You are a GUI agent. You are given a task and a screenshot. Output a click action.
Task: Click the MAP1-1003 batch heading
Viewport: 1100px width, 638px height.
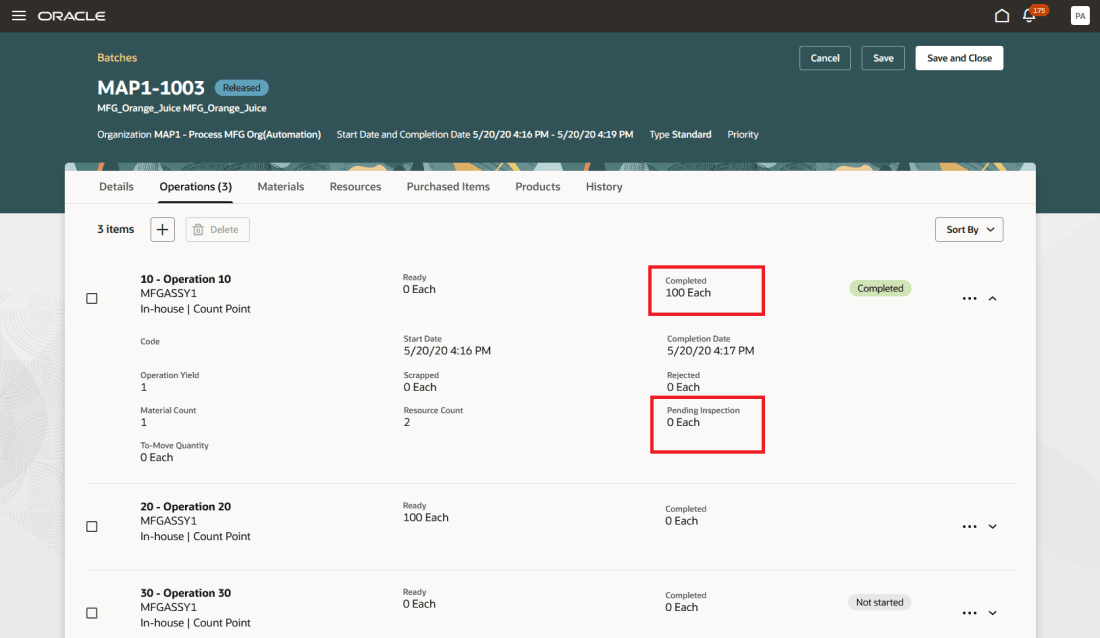(x=151, y=88)
